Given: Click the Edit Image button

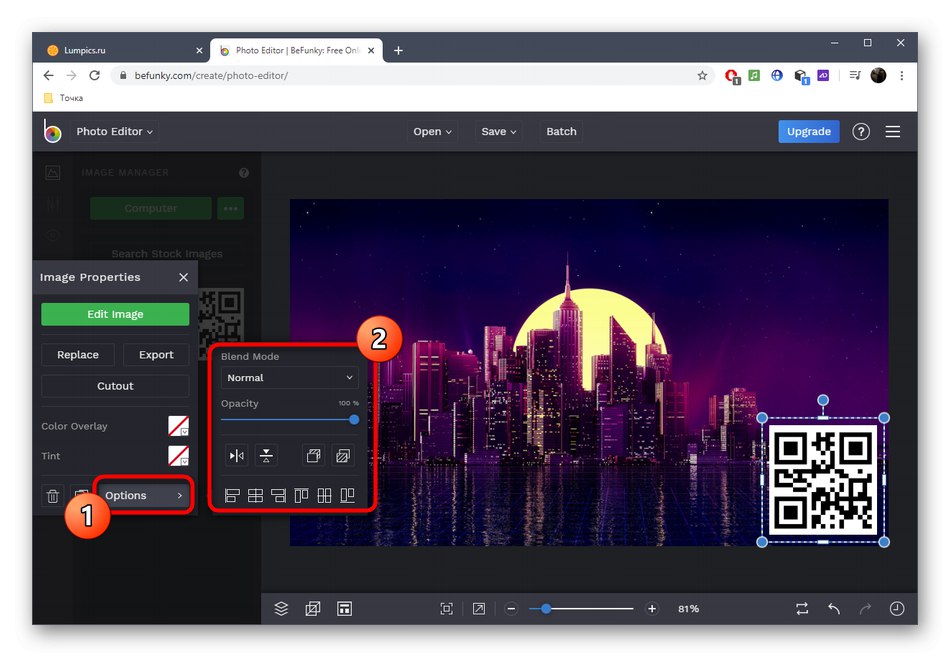Looking at the screenshot, I should [x=115, y=314].
